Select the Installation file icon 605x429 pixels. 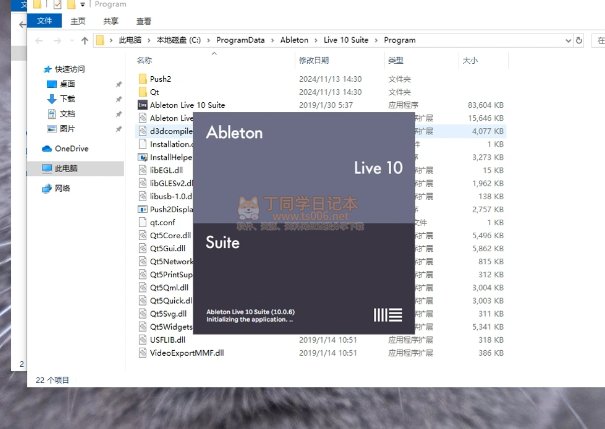[143, 144]
